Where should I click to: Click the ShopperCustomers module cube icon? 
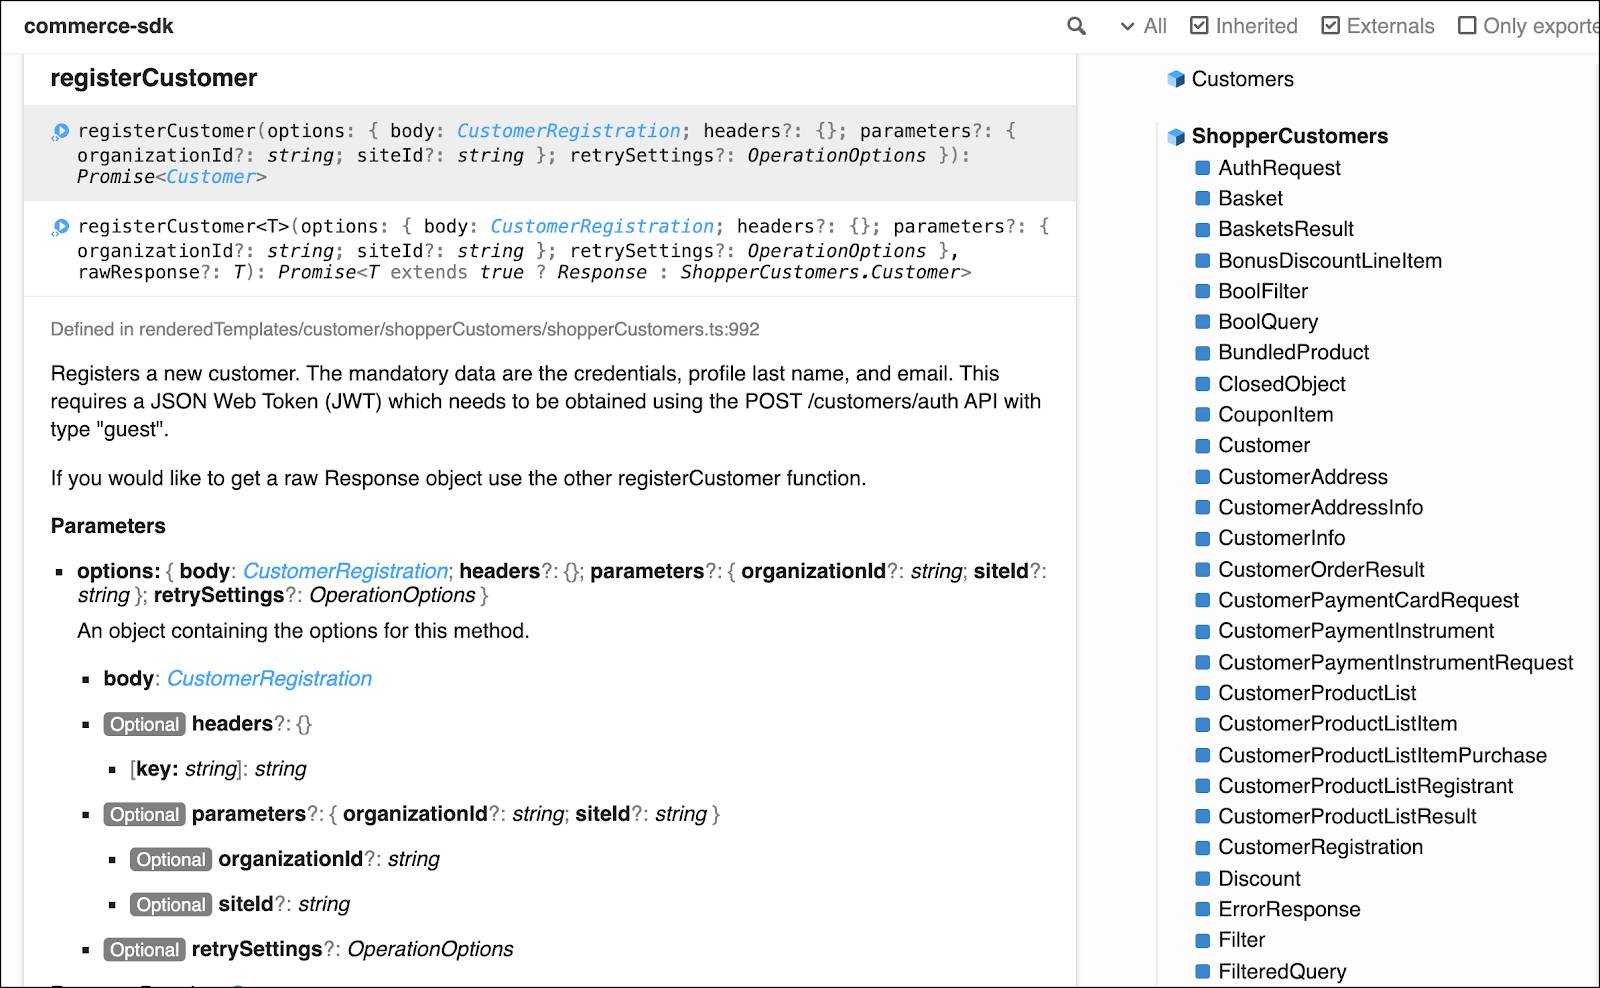[1176, 136]
